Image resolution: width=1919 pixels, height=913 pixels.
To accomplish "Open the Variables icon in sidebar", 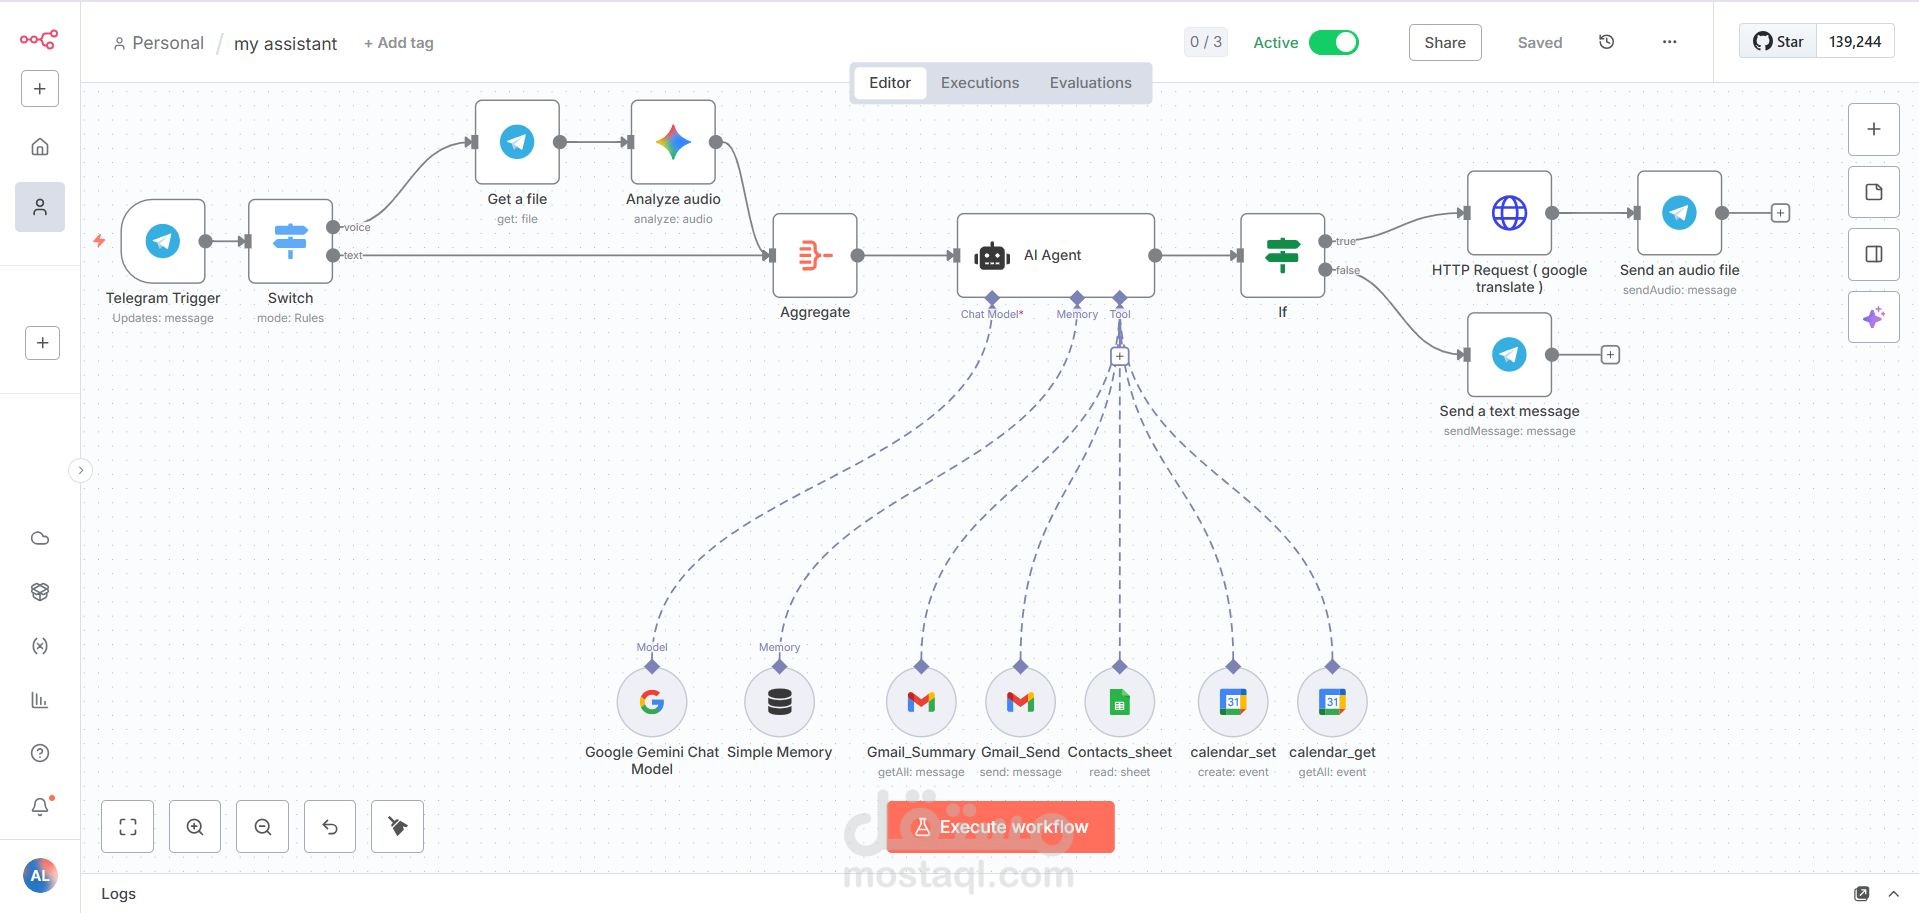I will pyautogui.click(x=40, y=646).
